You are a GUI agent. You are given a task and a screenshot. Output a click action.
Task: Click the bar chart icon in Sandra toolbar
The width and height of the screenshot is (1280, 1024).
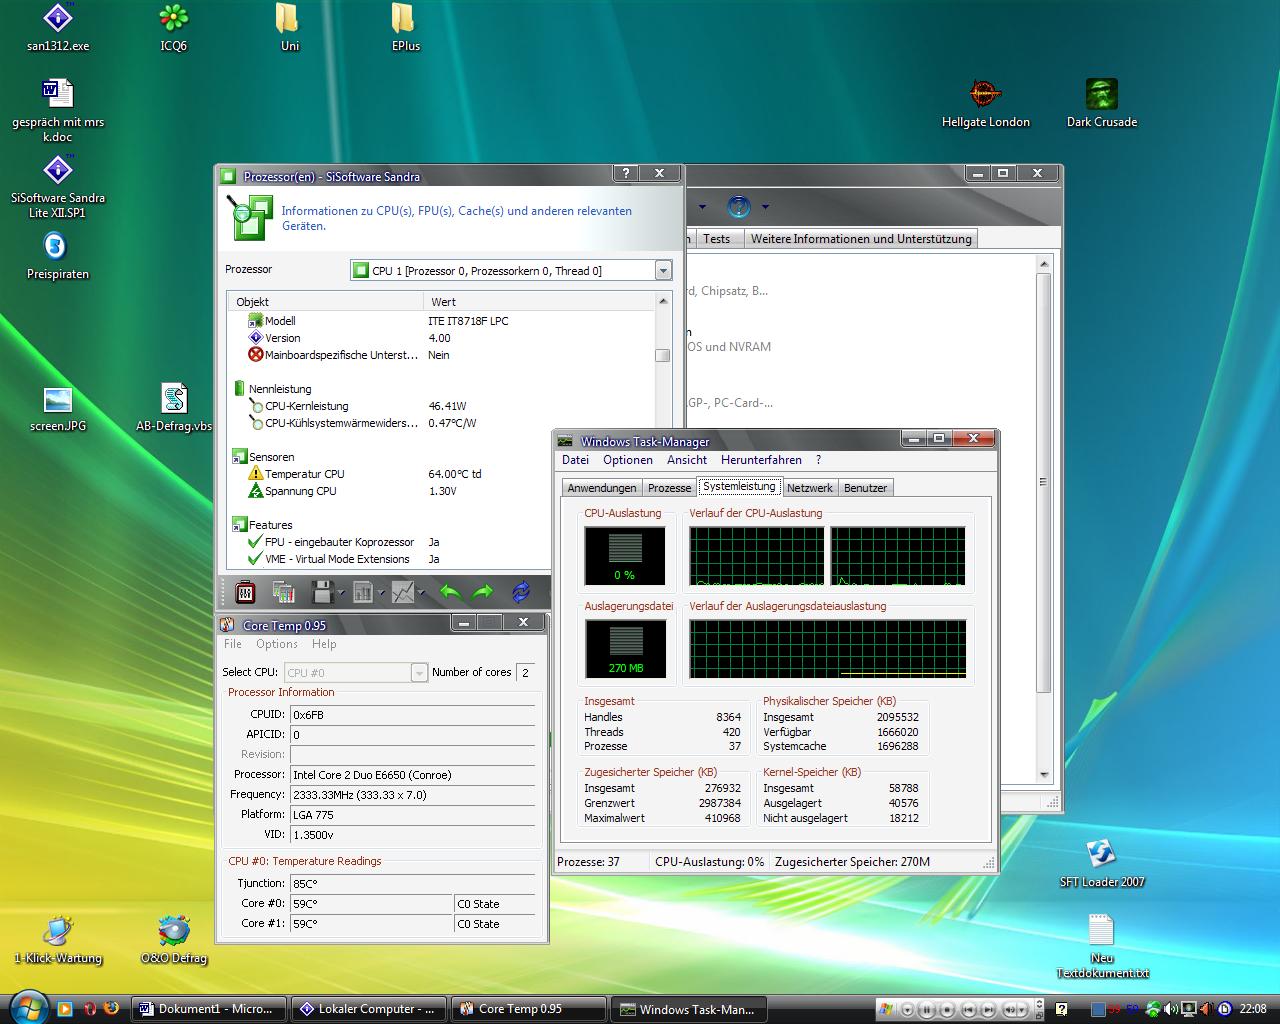coord(362,592)
